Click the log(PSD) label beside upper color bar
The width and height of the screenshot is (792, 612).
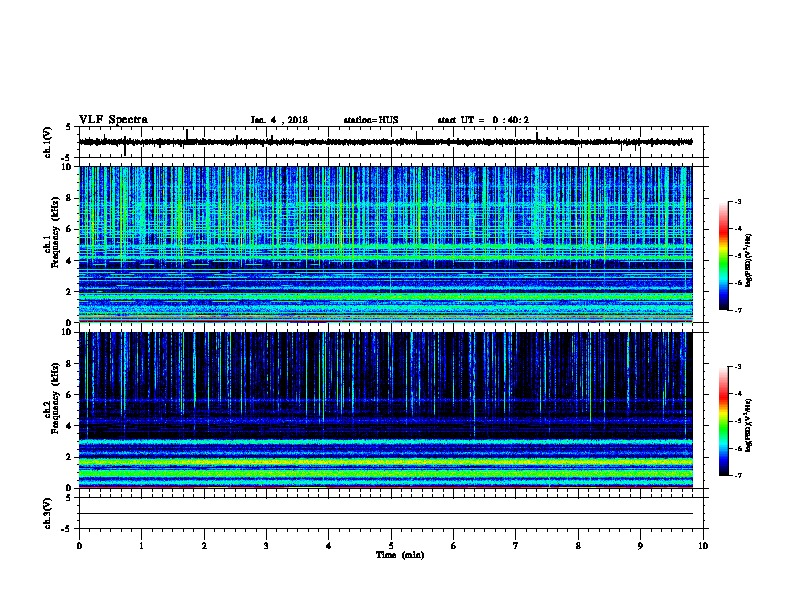[748, 260]
